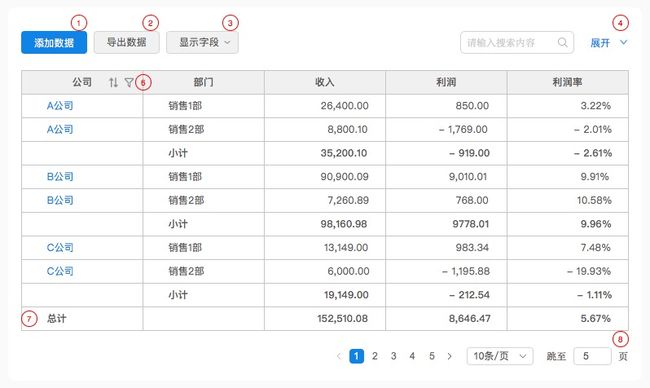Open the 显示字段 dropdown

[202, 42]
